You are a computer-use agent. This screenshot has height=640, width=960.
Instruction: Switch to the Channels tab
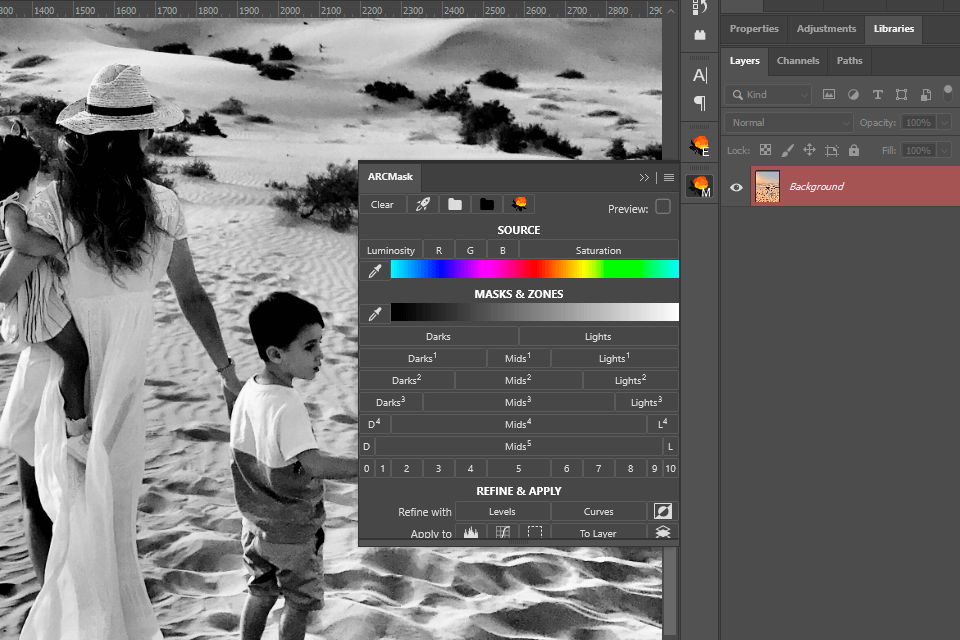(798, 60)
